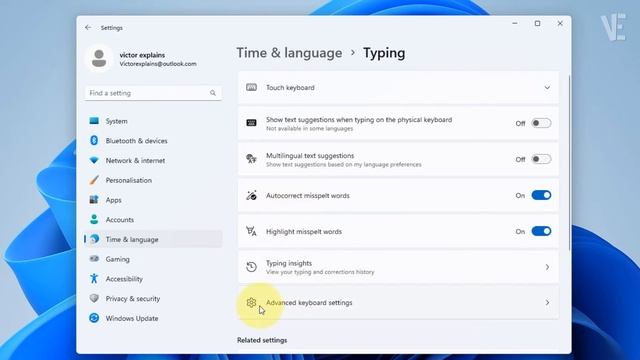Click the Bluetooth icon in sidebar
This screenshot has height=360, width=640.
pos(94,140)
